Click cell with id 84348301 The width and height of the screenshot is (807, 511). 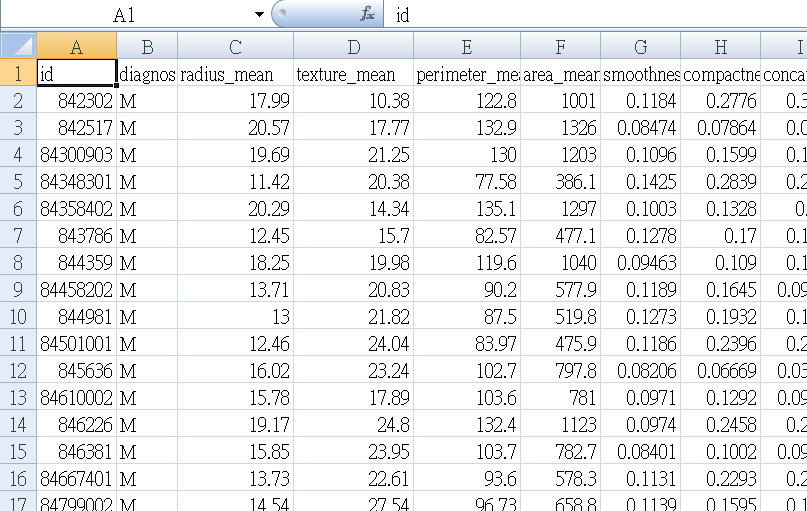(77, 182)
